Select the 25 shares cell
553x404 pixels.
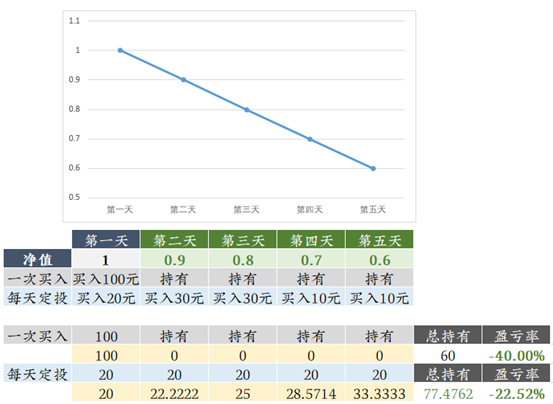pos(243,392)
